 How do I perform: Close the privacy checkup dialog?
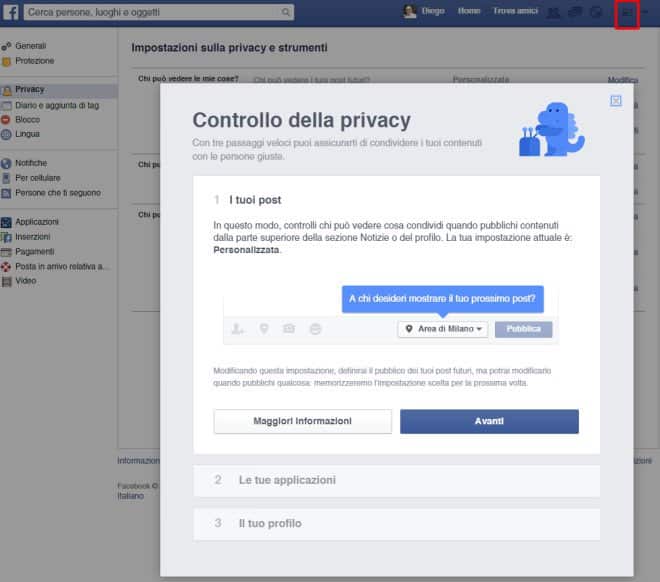(616, 100)
